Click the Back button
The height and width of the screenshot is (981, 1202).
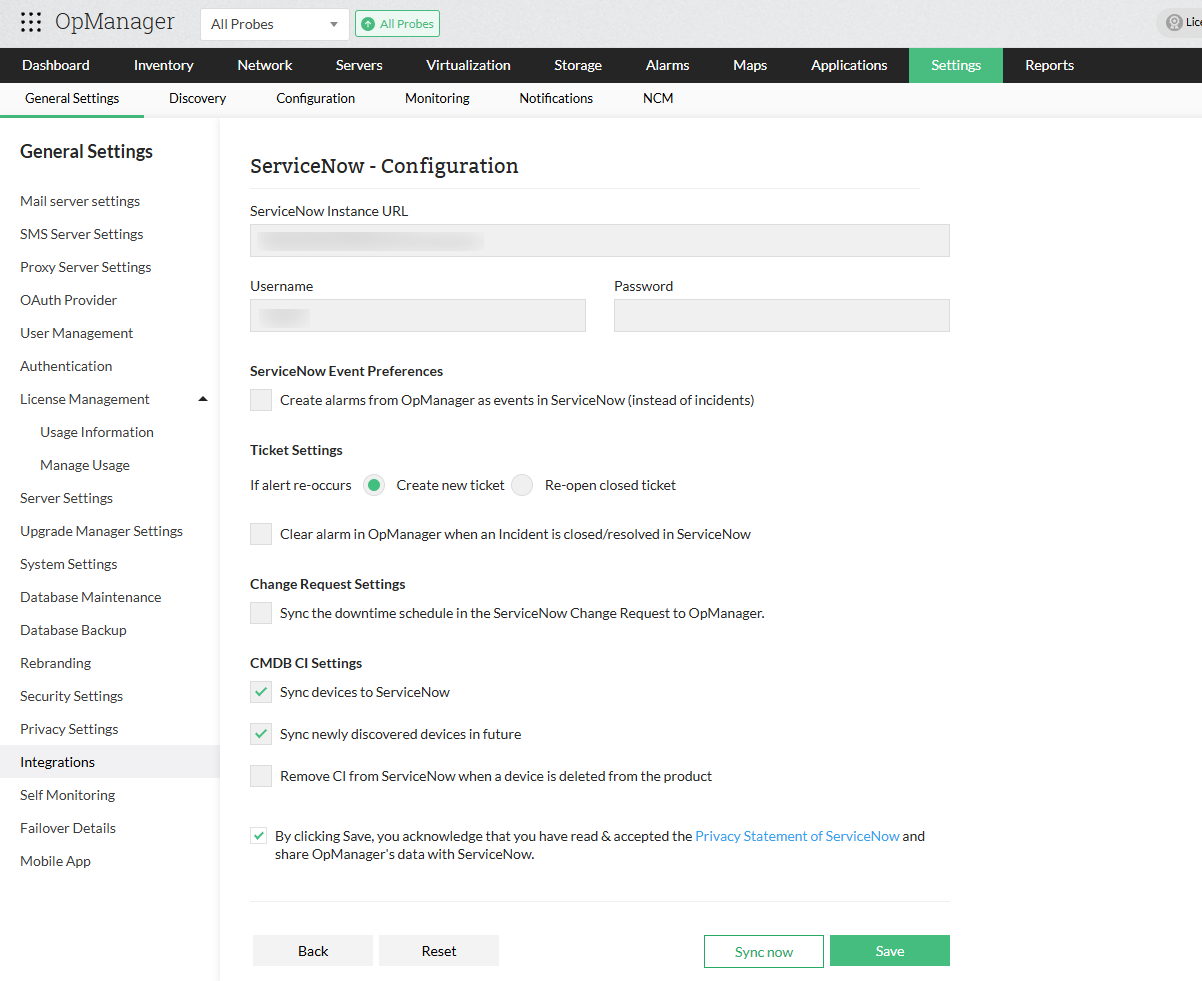313,951
